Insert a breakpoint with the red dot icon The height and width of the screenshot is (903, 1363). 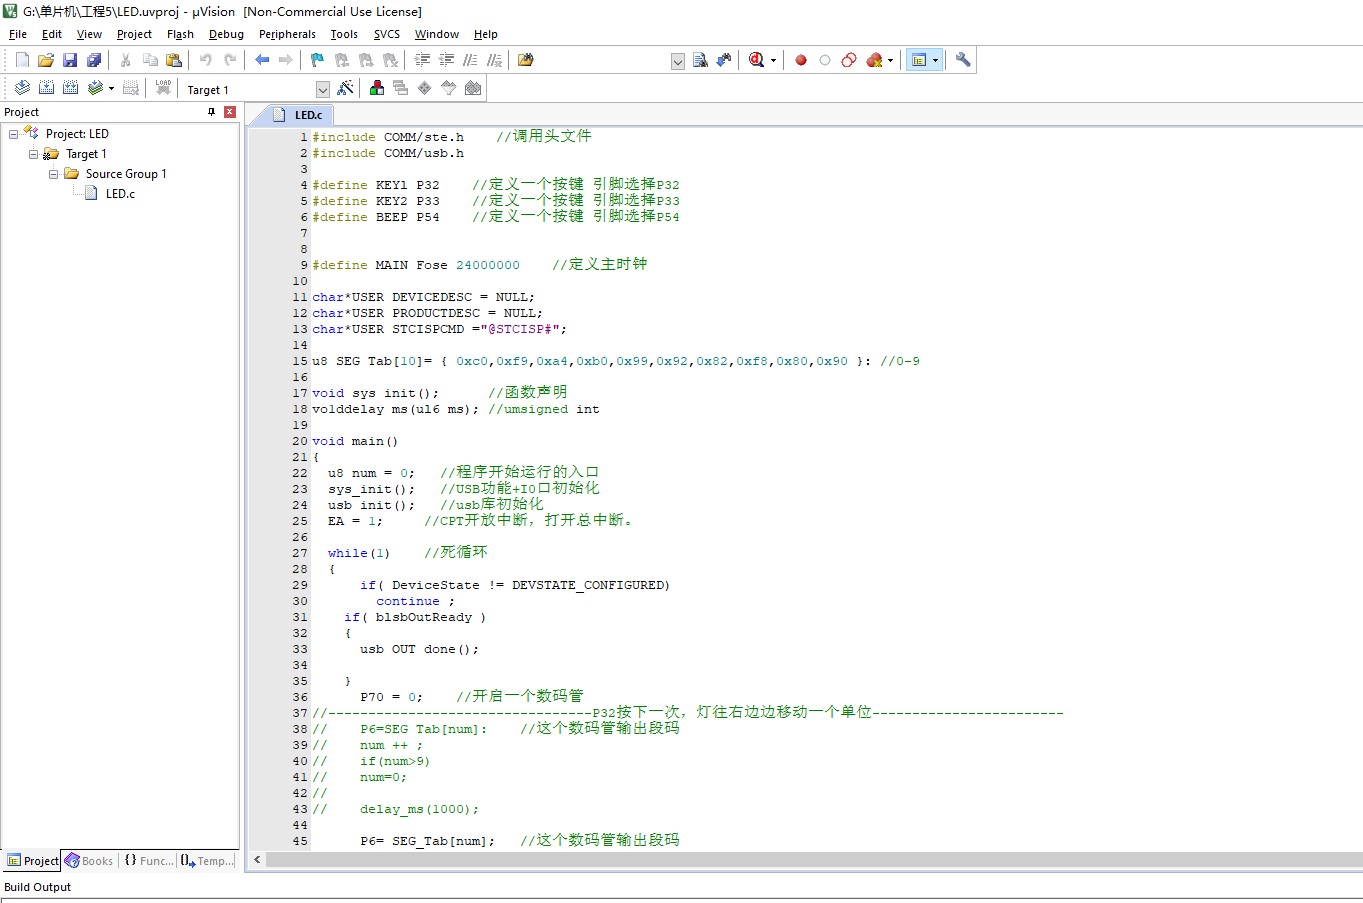click(801, 60)
